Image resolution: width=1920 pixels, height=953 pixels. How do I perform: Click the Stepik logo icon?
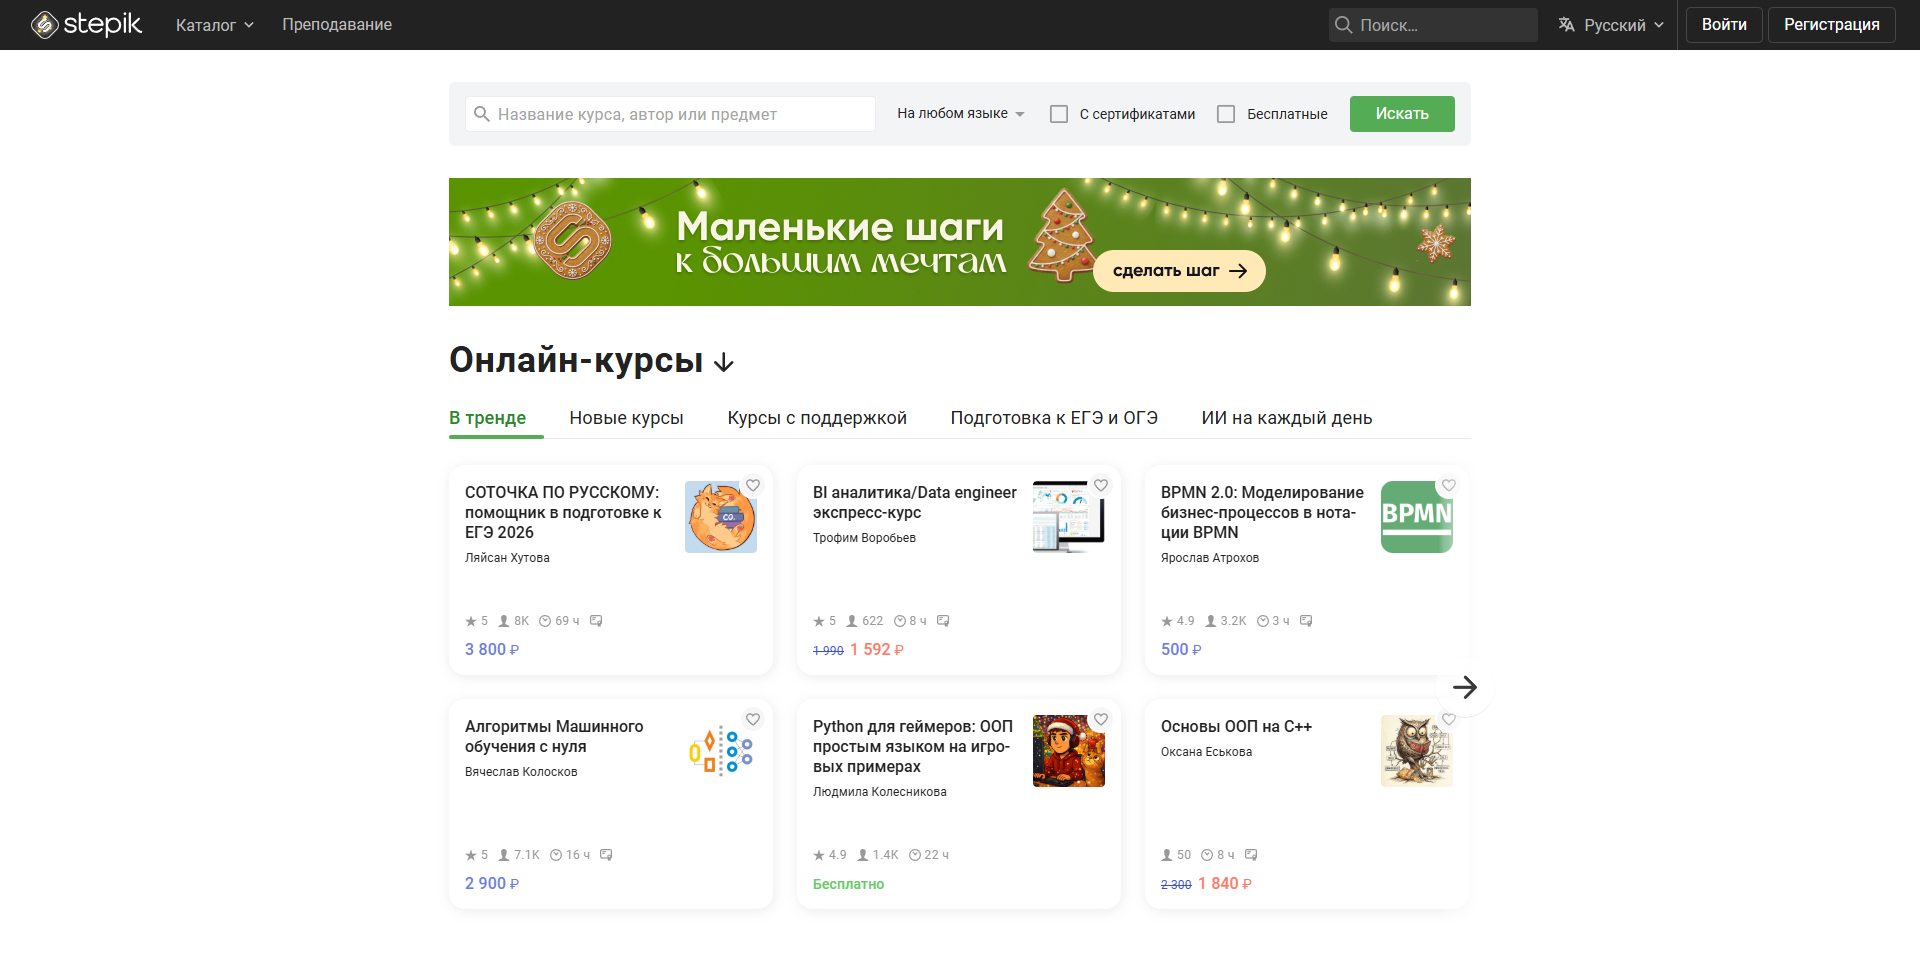point(44,24)
